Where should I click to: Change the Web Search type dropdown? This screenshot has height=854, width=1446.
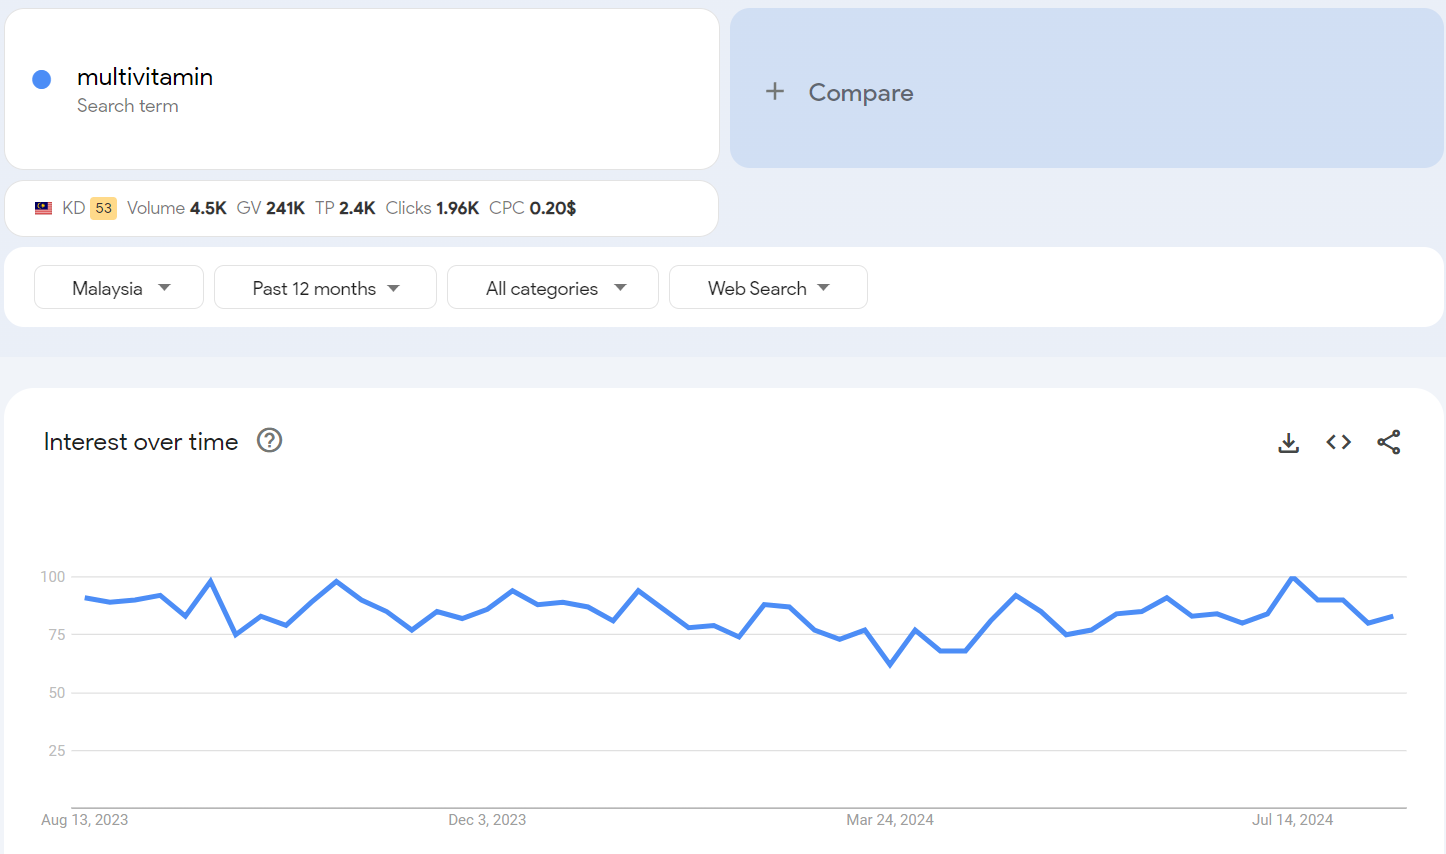point(767,288)
